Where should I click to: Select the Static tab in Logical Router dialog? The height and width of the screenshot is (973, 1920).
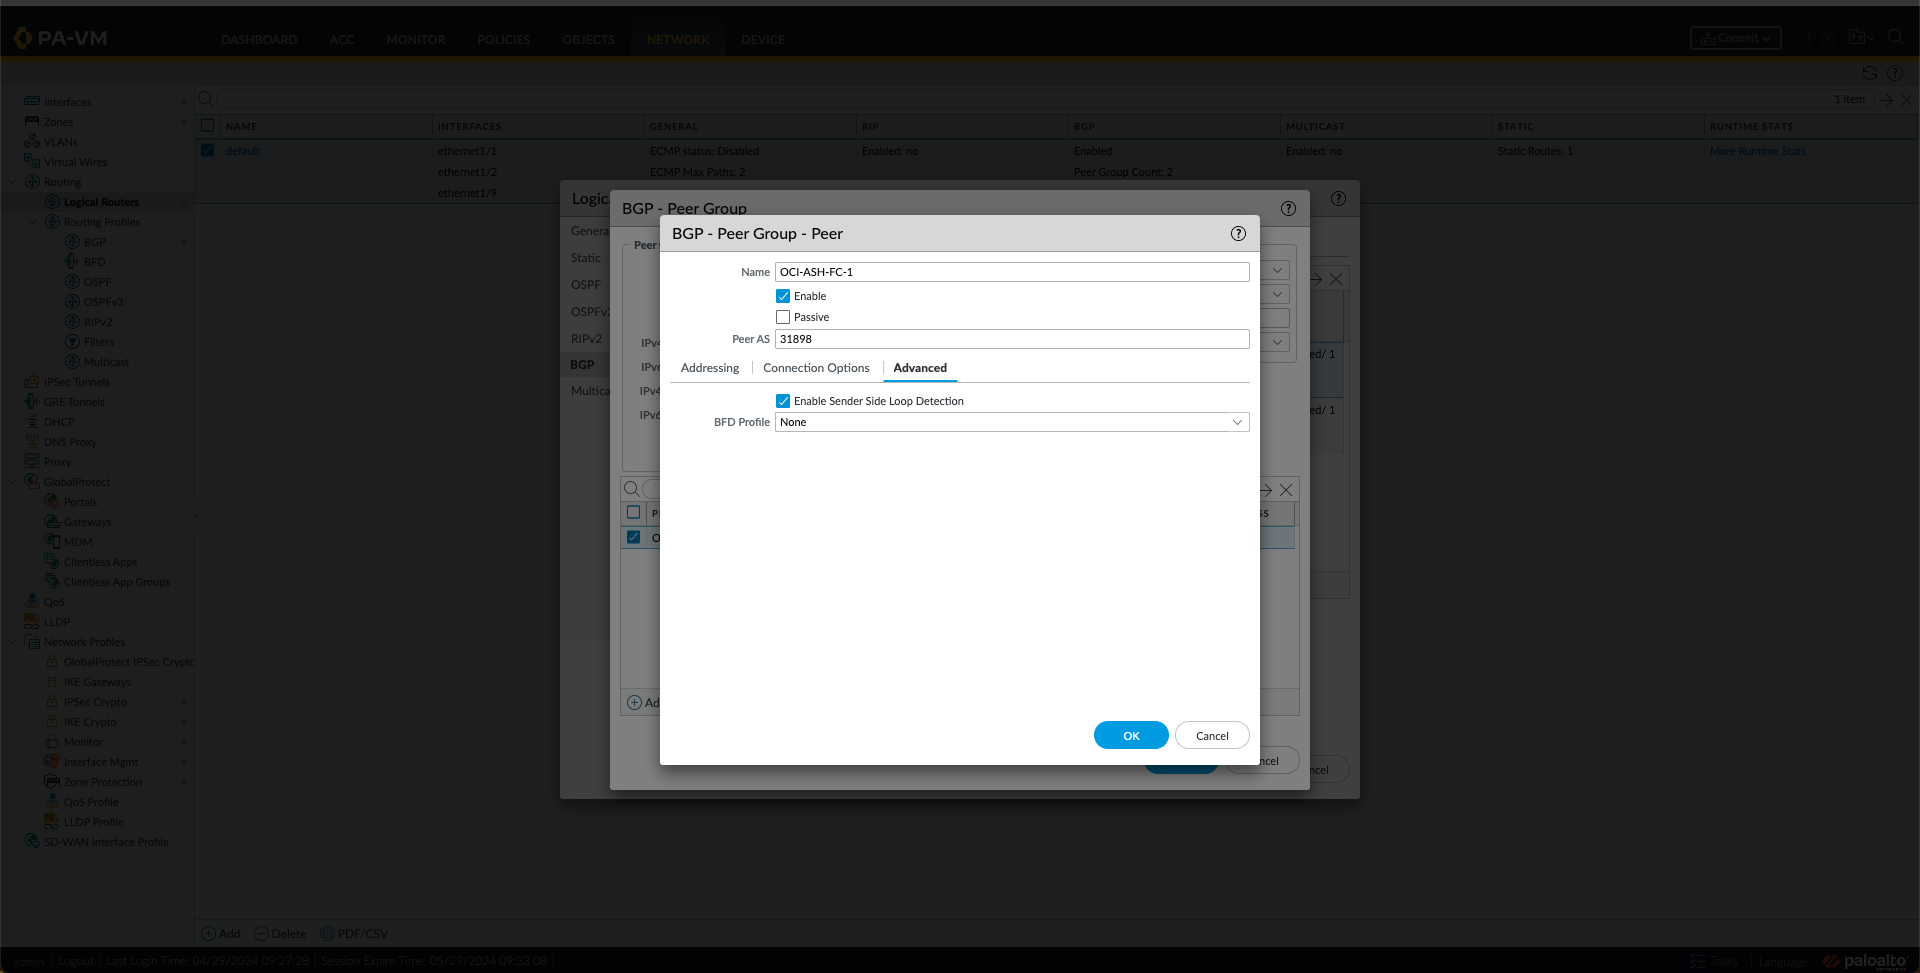coord(586,258)
